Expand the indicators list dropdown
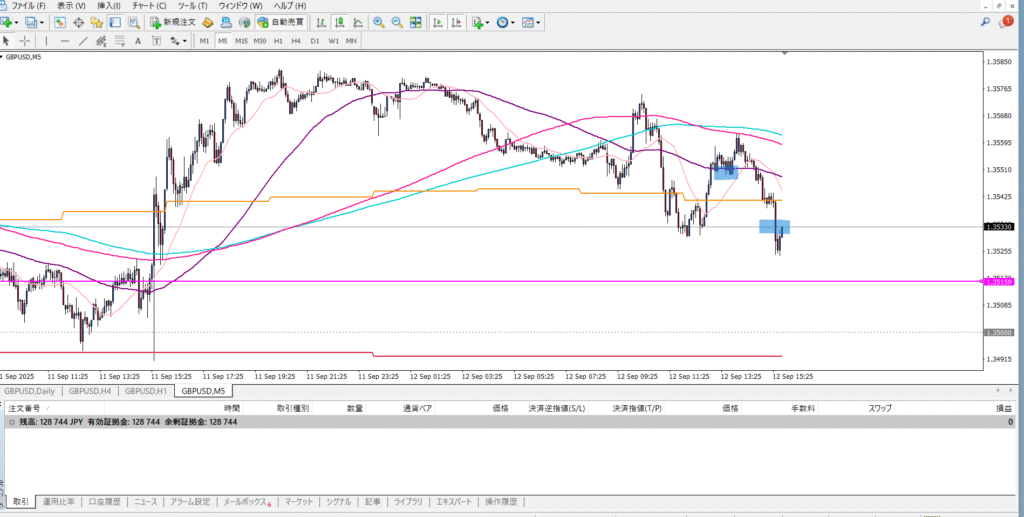The image size is (1024, 517). coord(488,21)
